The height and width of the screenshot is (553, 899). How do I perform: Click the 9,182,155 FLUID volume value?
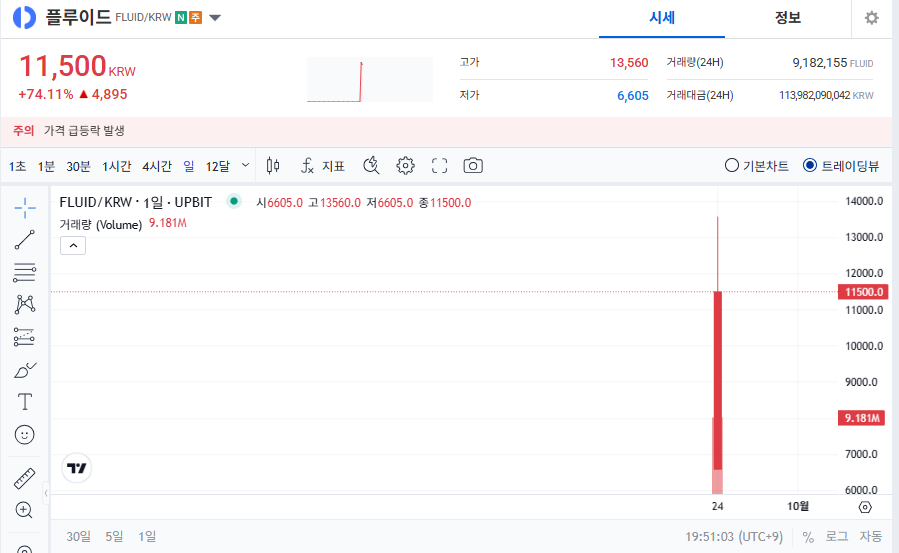[832, 63]
